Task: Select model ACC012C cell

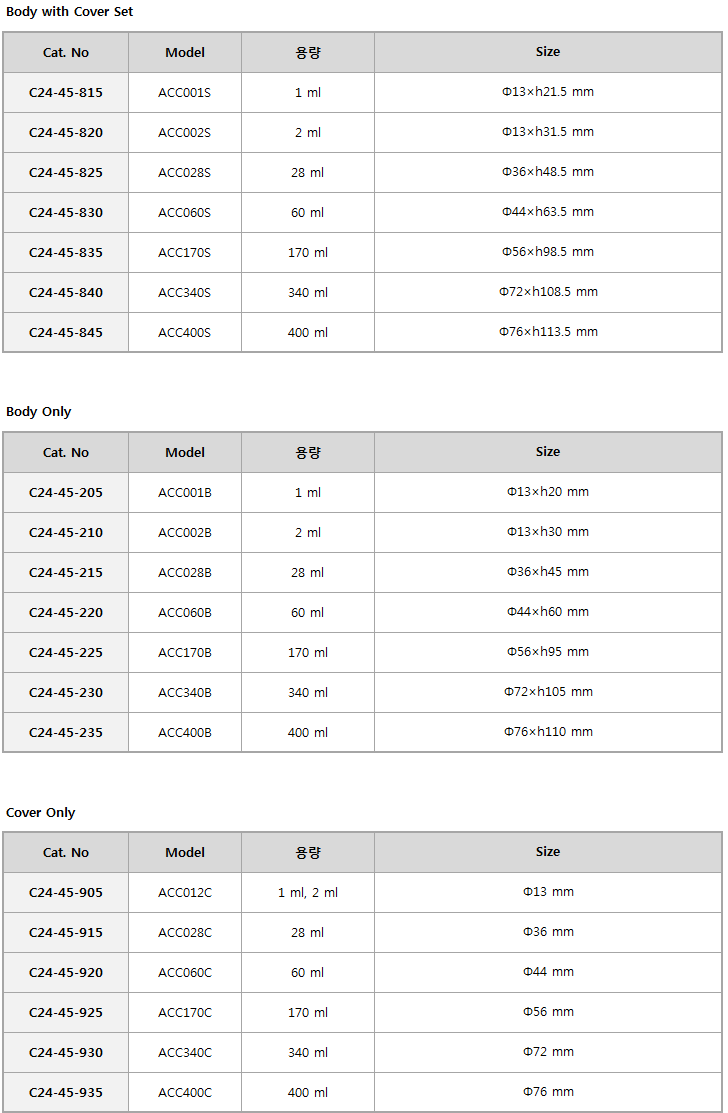Action: click(x=184, y=893)
